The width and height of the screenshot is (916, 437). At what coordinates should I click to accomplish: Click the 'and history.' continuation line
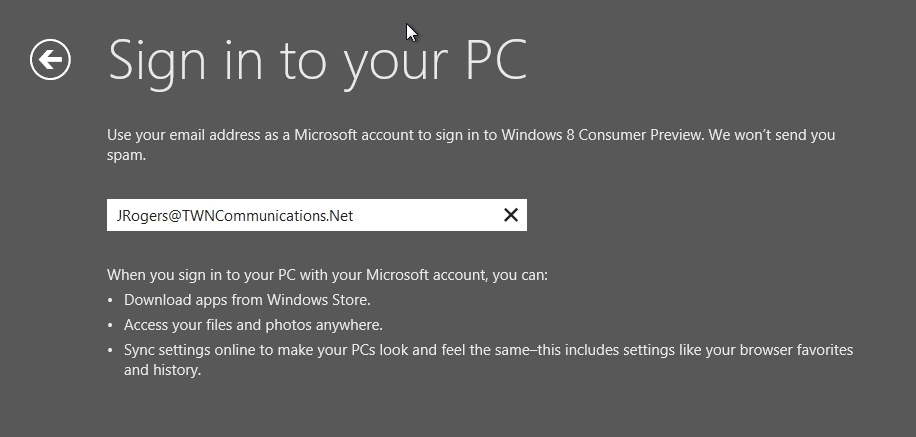[162, 370]
